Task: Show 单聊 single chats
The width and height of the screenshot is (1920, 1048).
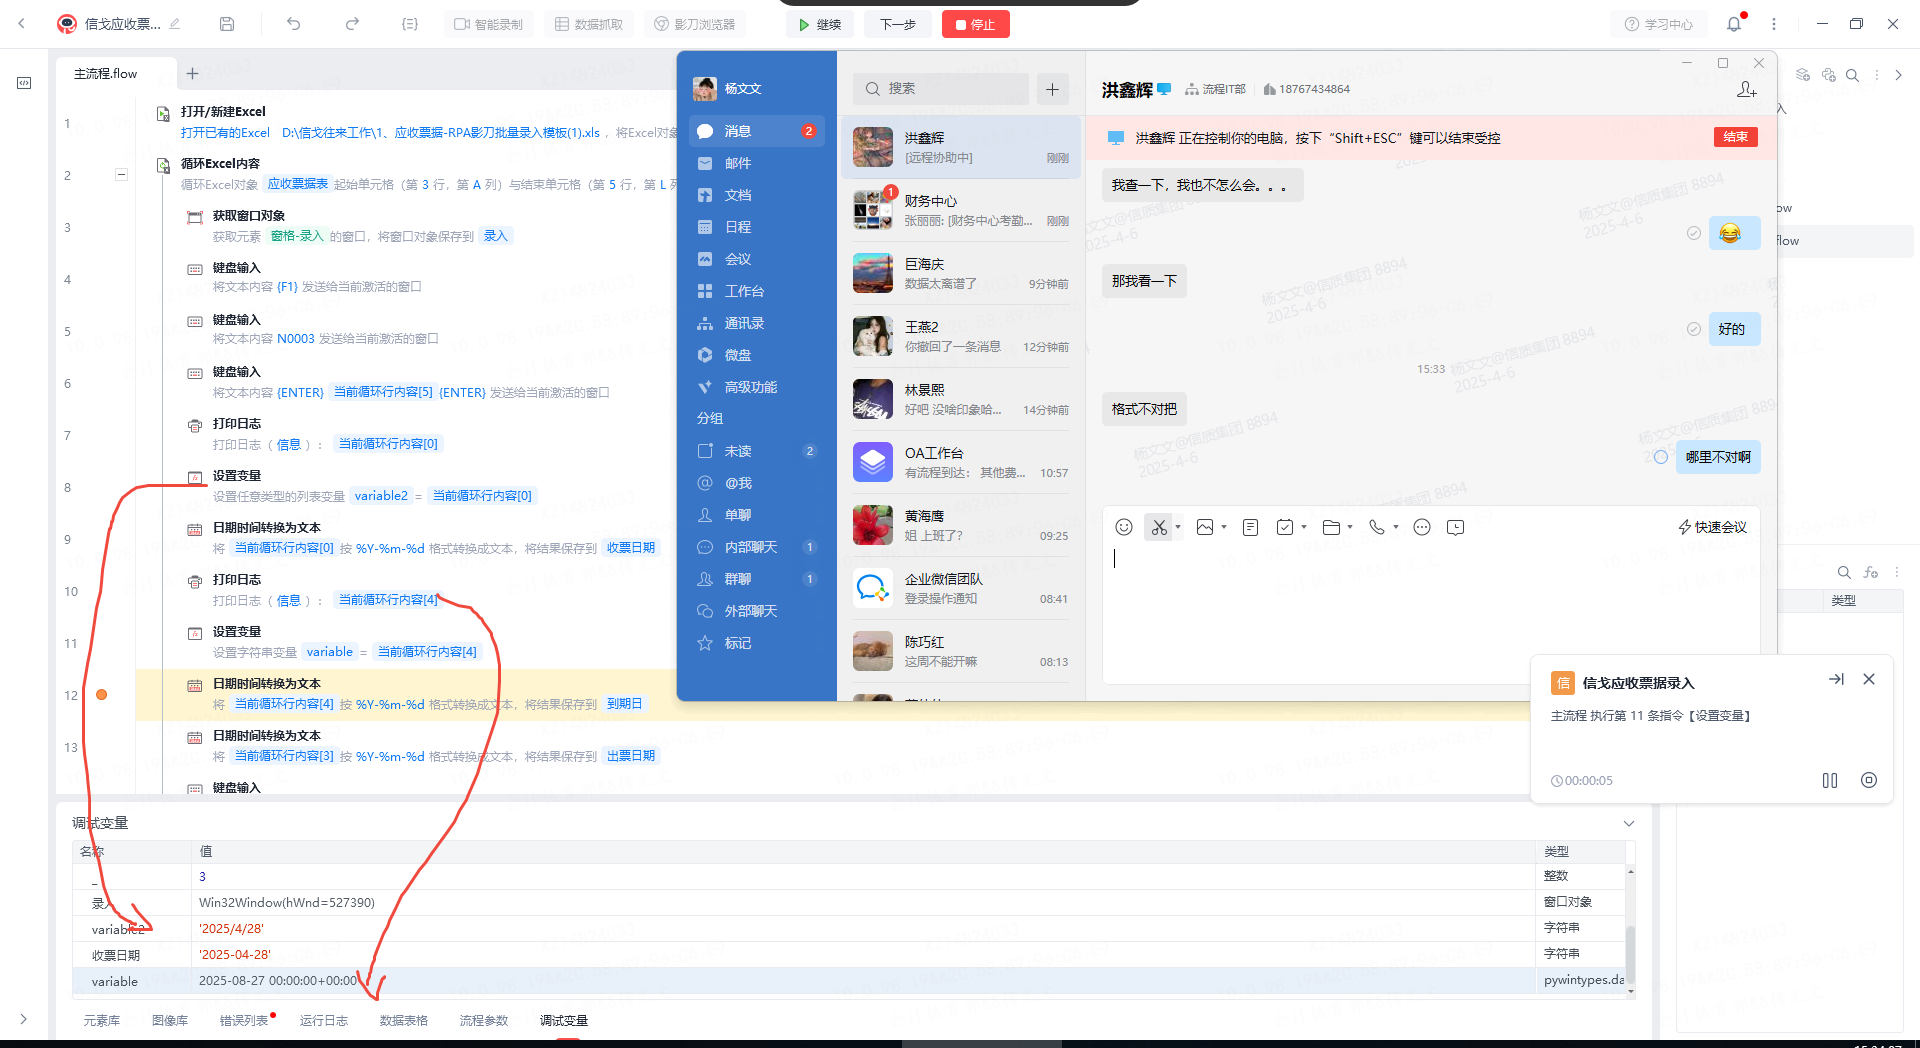Action: [x=757, y=515]
